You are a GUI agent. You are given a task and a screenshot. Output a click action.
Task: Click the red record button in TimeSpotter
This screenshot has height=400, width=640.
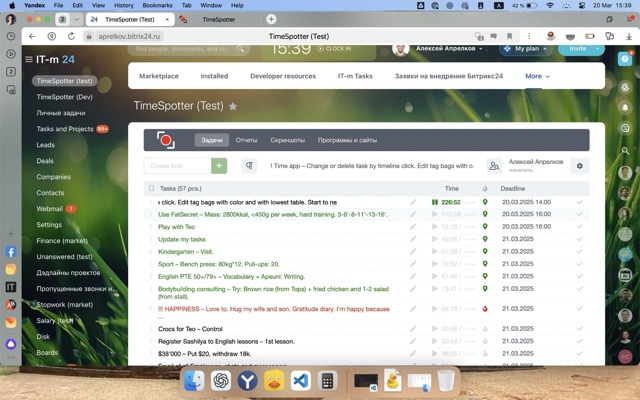pyautogui.click(x=165, y=141)
